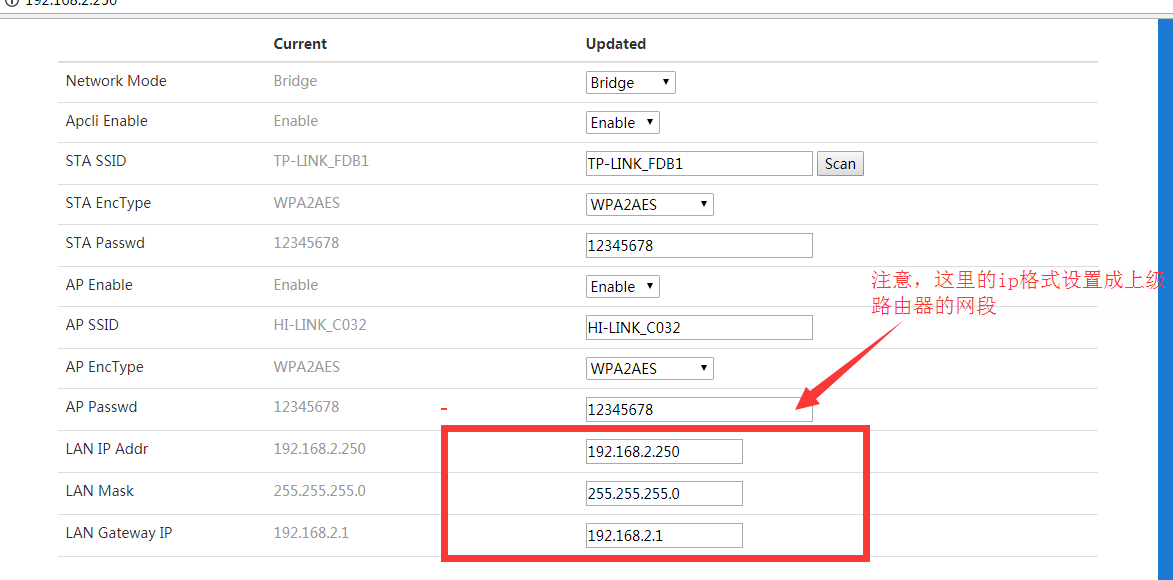1173x580 pixels.
Task: Focus the LAN IP Addr field
Action: point(664,452)
